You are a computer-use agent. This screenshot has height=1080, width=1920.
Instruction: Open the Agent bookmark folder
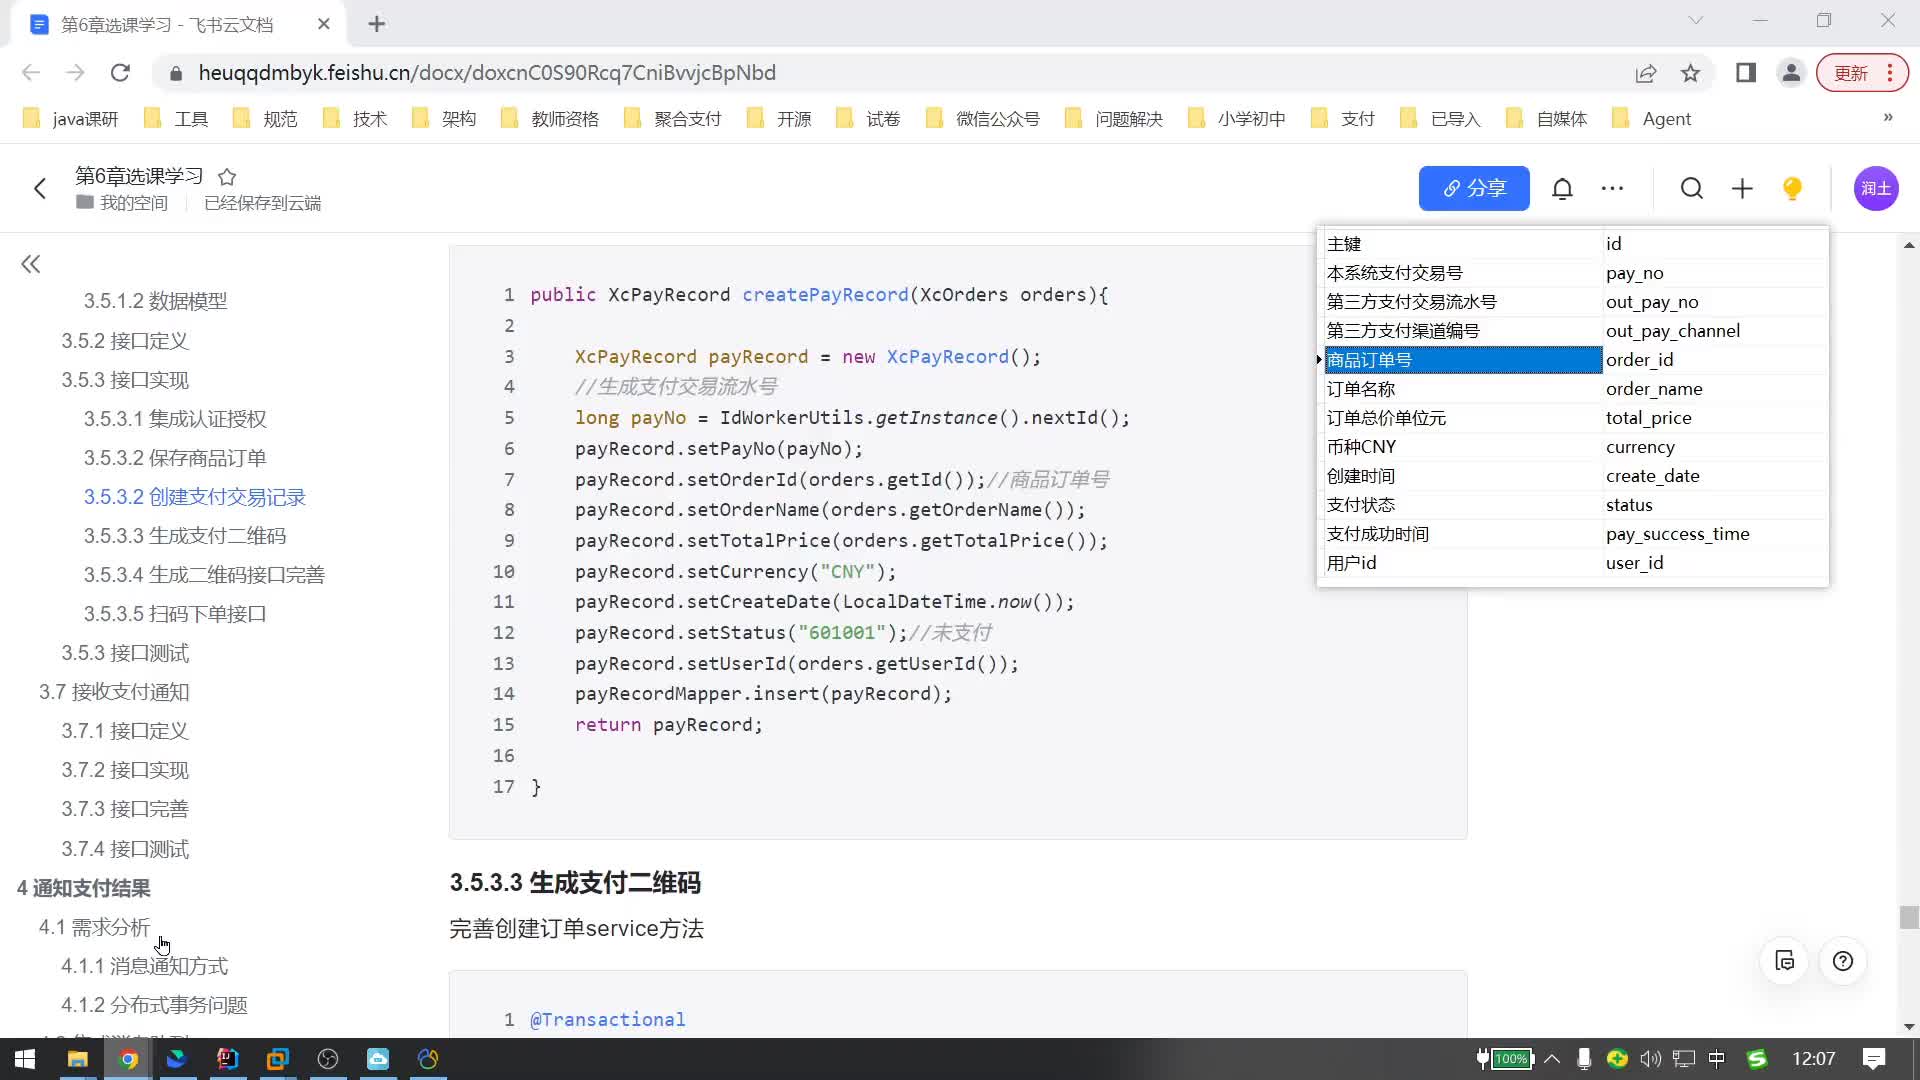[1652, 119]
